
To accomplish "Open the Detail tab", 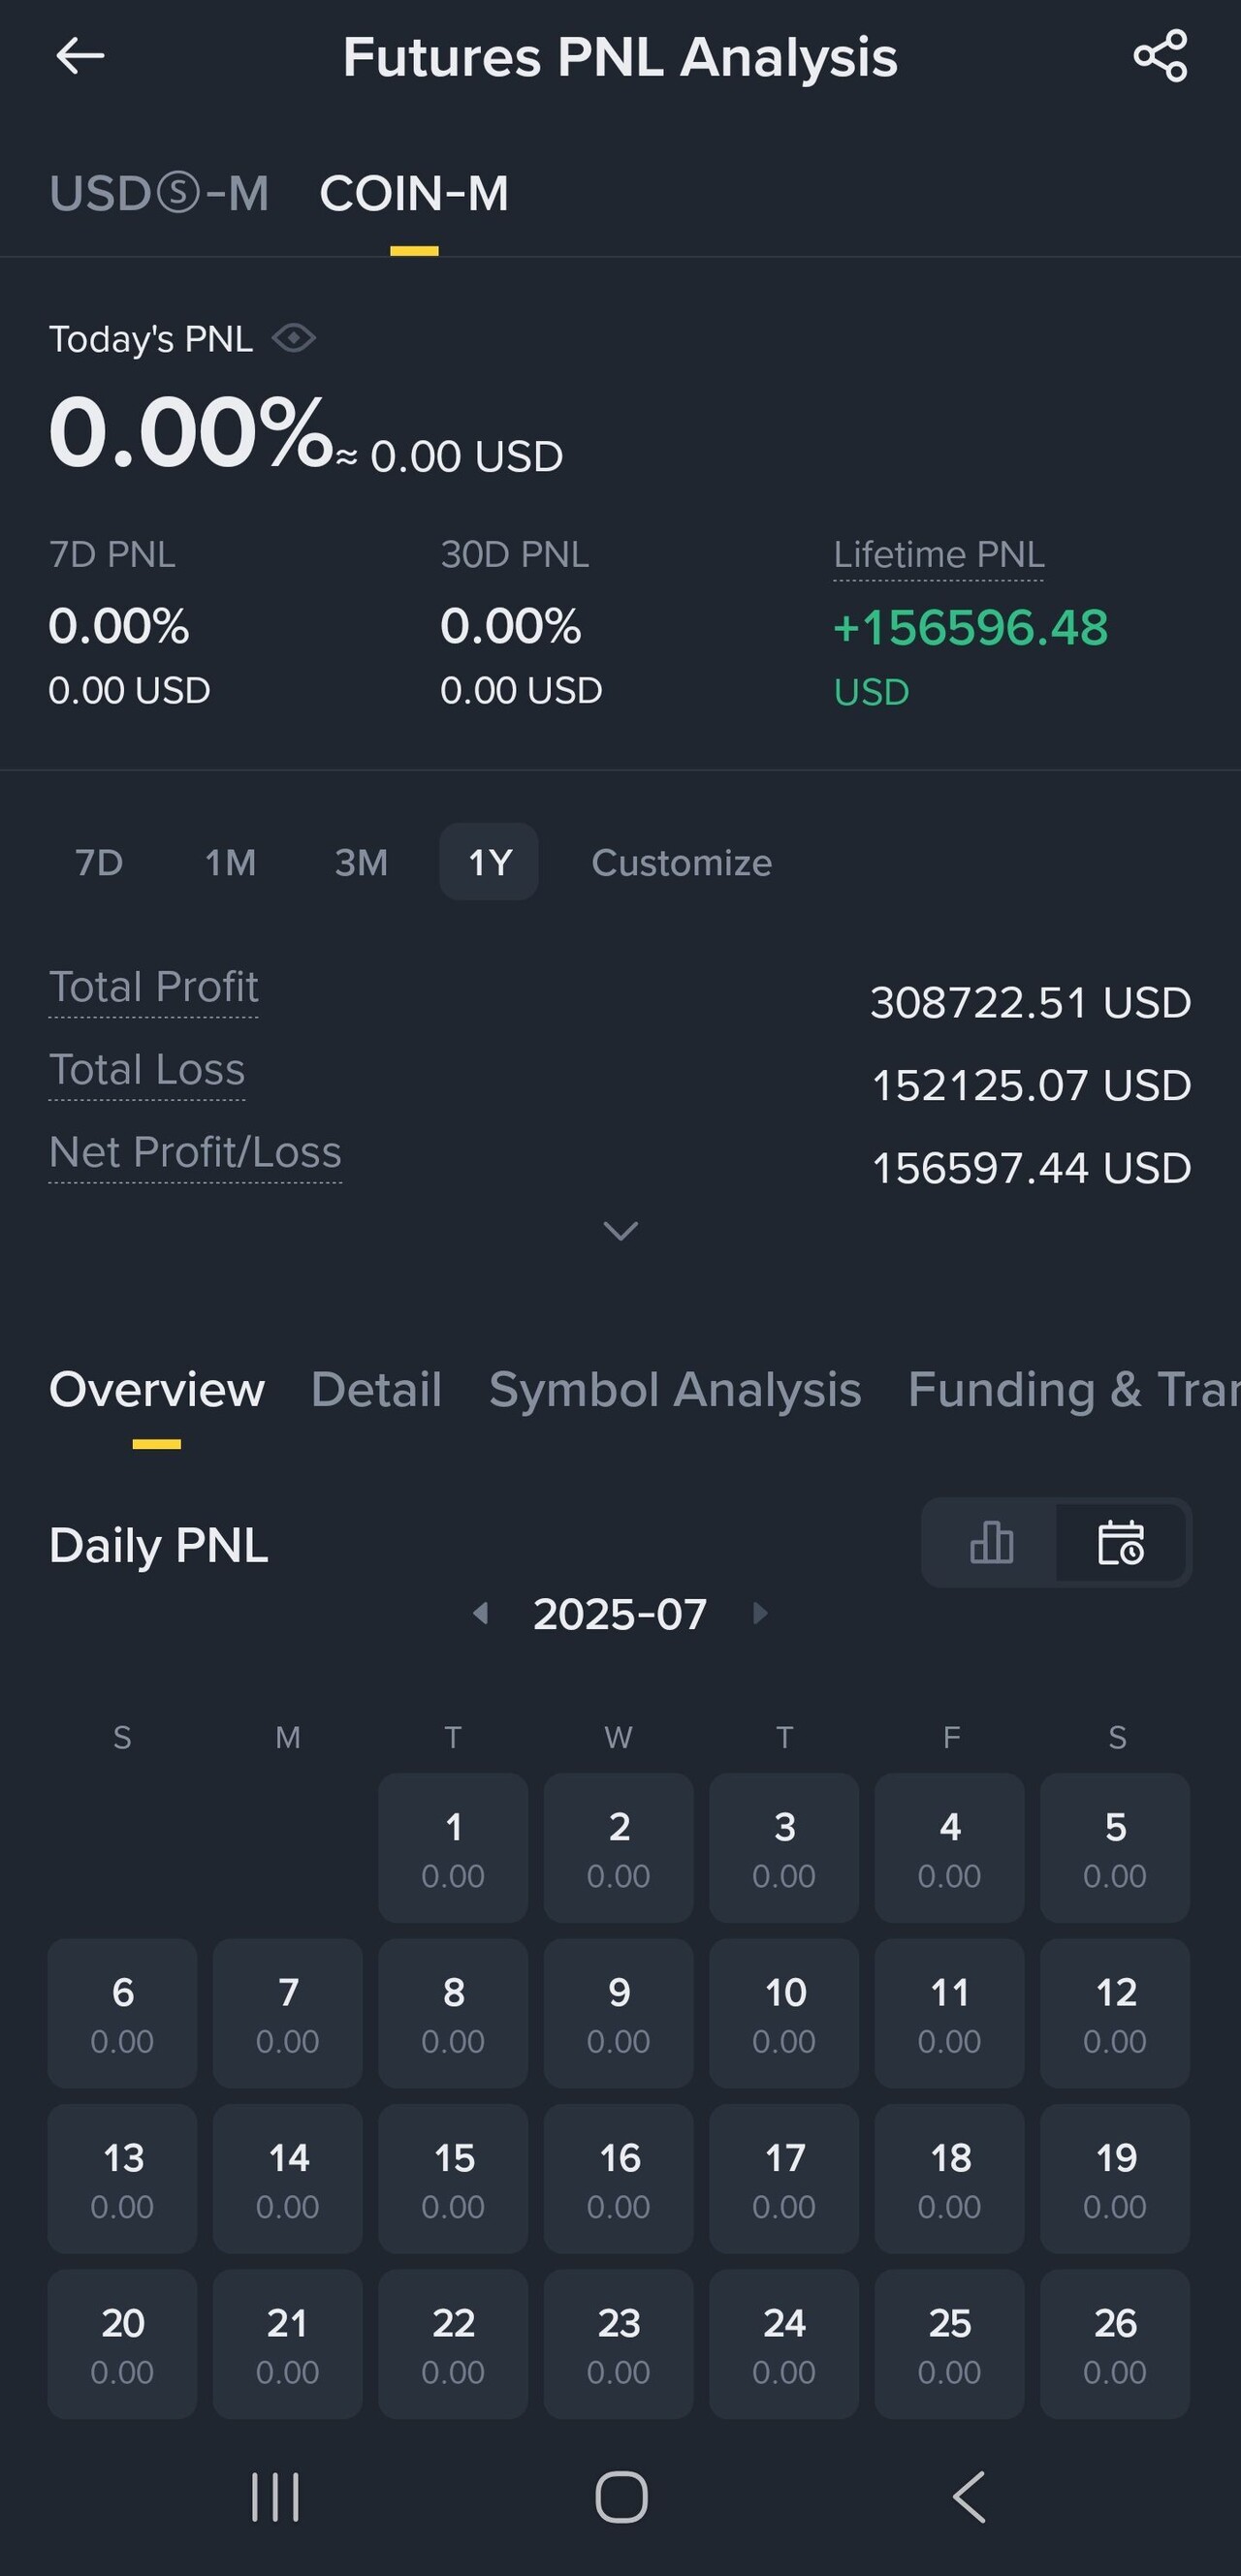I will pos(376,1389).
